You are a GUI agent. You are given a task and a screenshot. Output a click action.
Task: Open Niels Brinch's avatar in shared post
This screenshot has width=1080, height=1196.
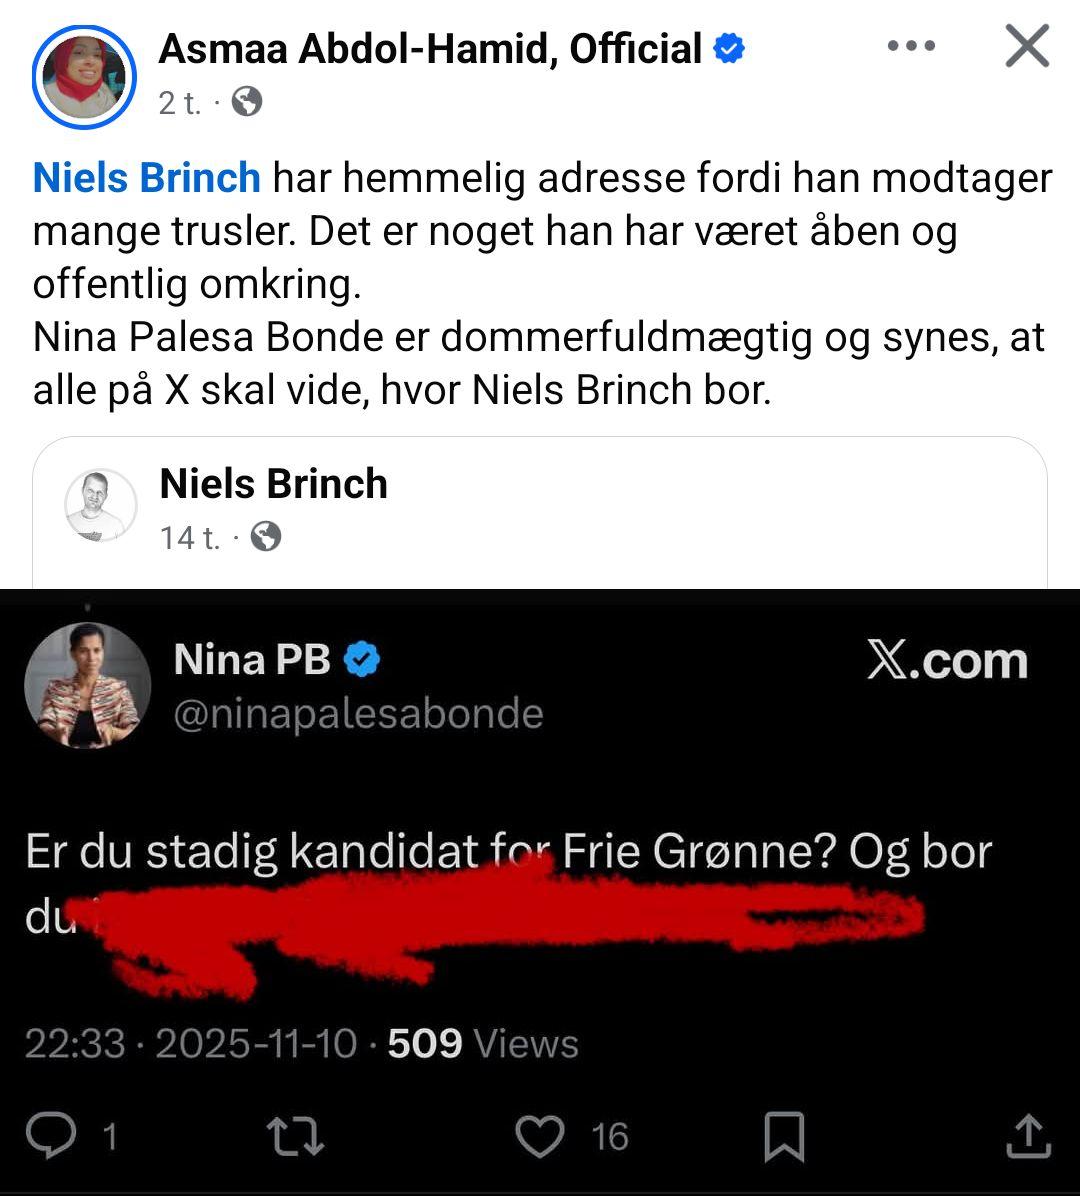coord(101,505)
